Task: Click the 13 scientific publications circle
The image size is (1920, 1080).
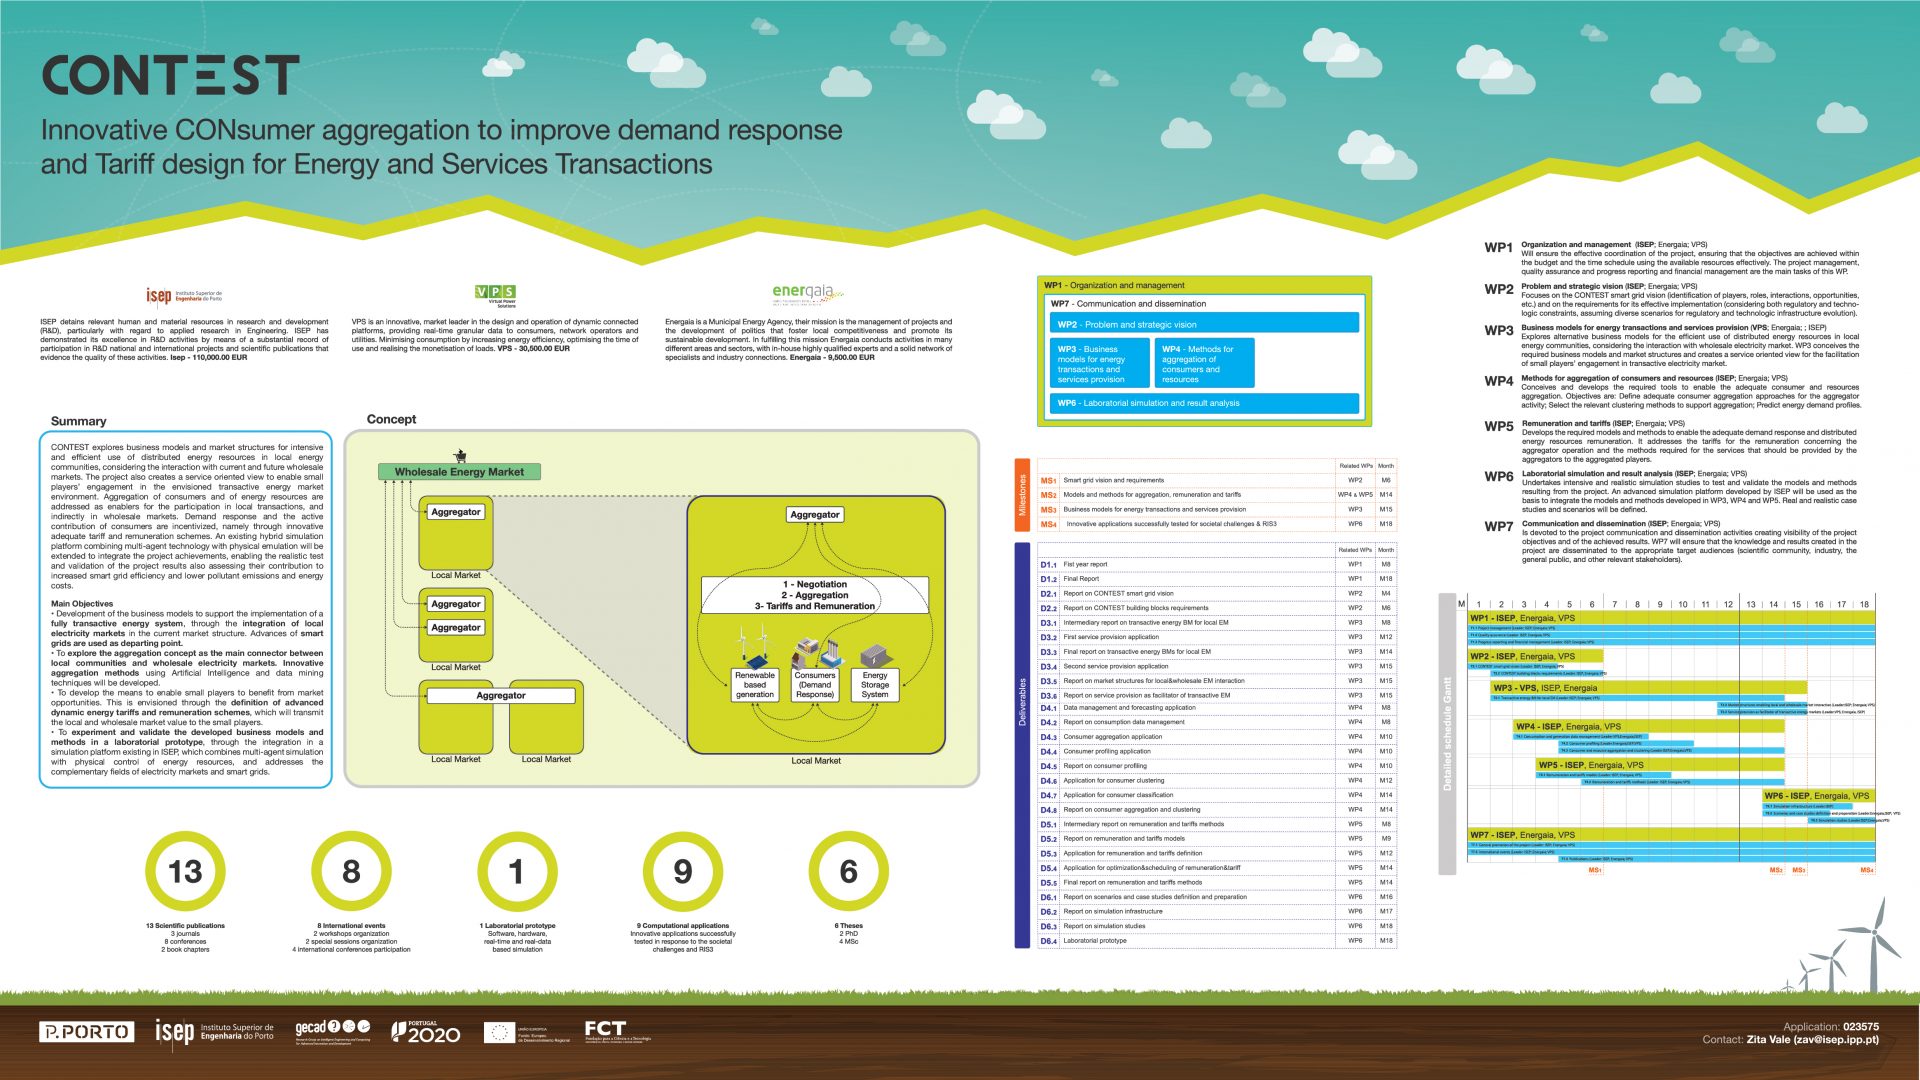Action: (185, 871)
